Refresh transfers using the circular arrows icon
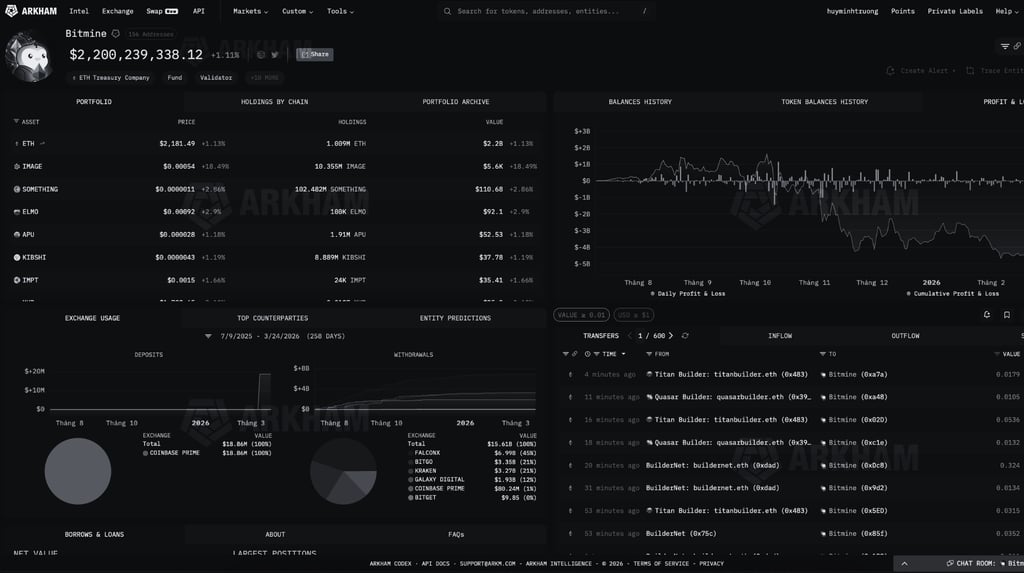 coord(685,336)
